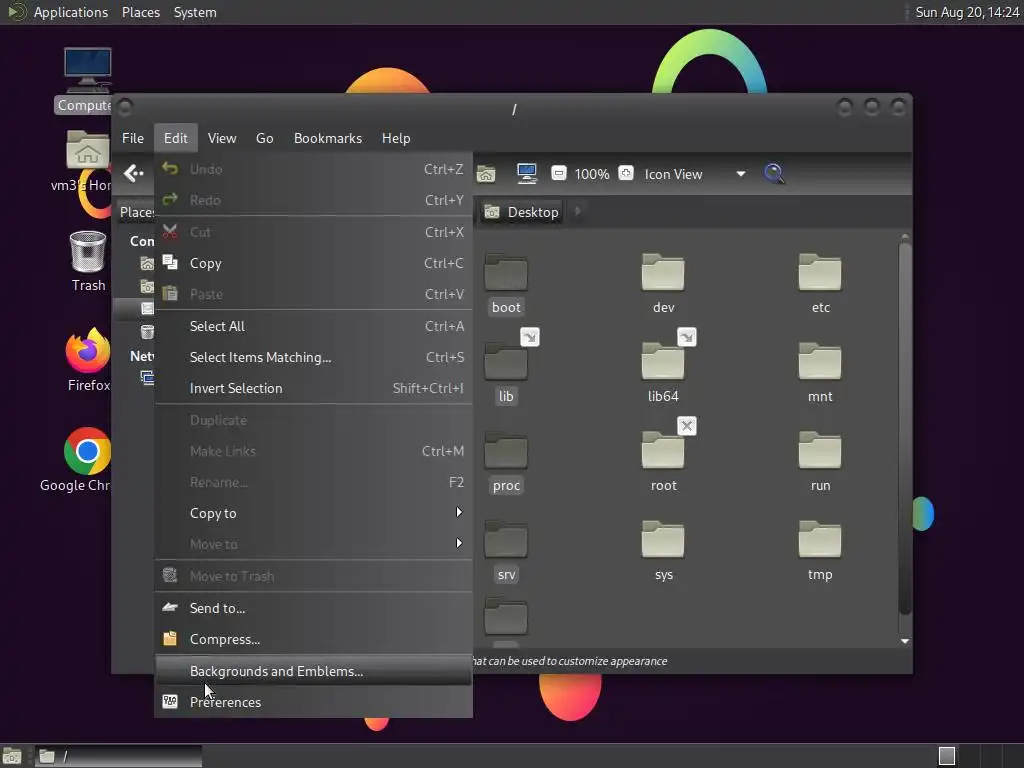The image size is (1024, 768).
Task: Click the Desktop path bar button
Action: tap(522, 212)
